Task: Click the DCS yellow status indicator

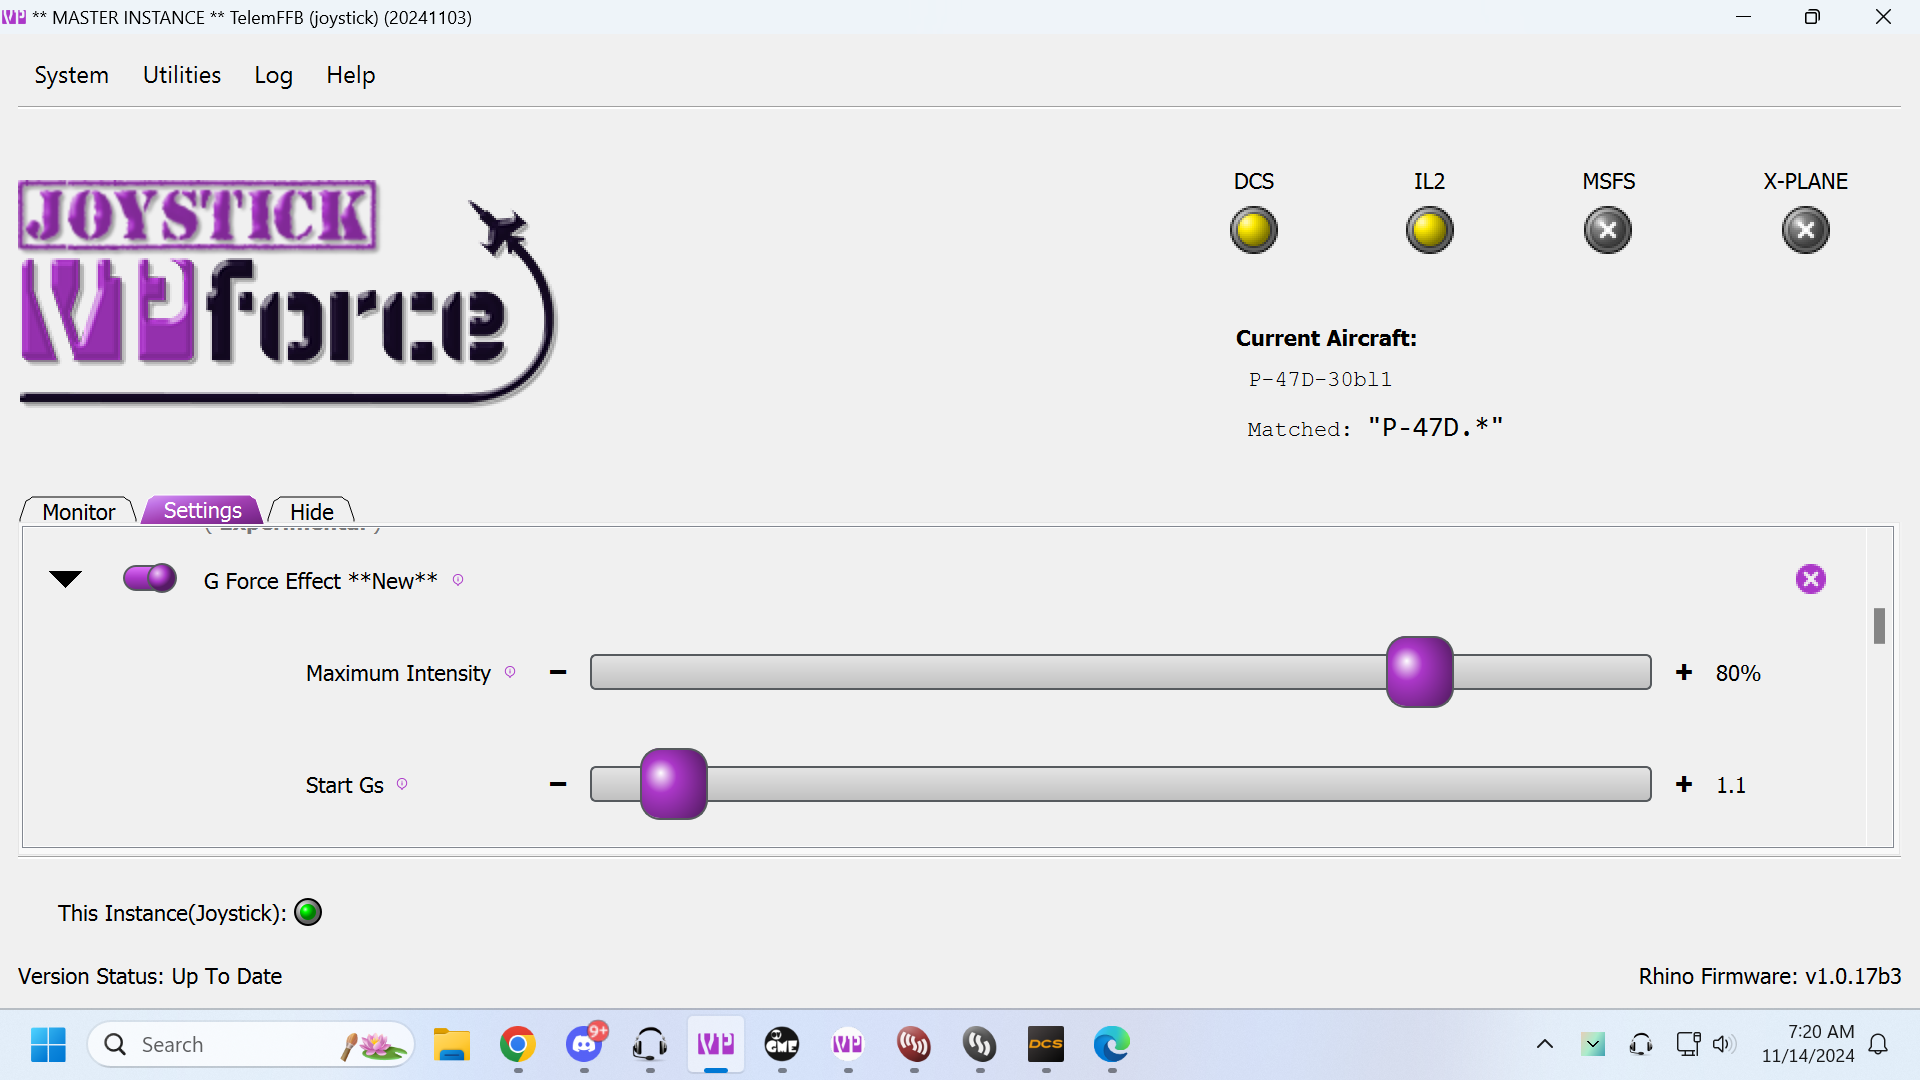Action: point(1253,230)
